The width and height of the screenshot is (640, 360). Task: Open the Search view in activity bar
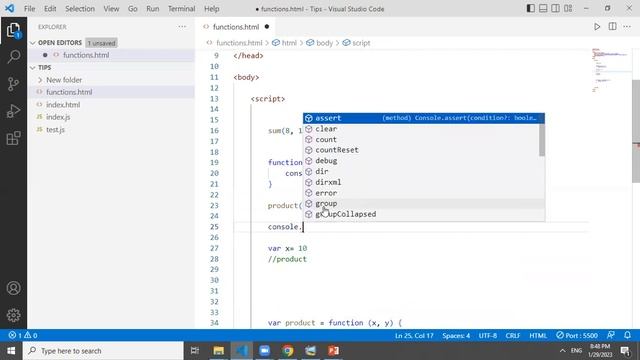point(13,57)
